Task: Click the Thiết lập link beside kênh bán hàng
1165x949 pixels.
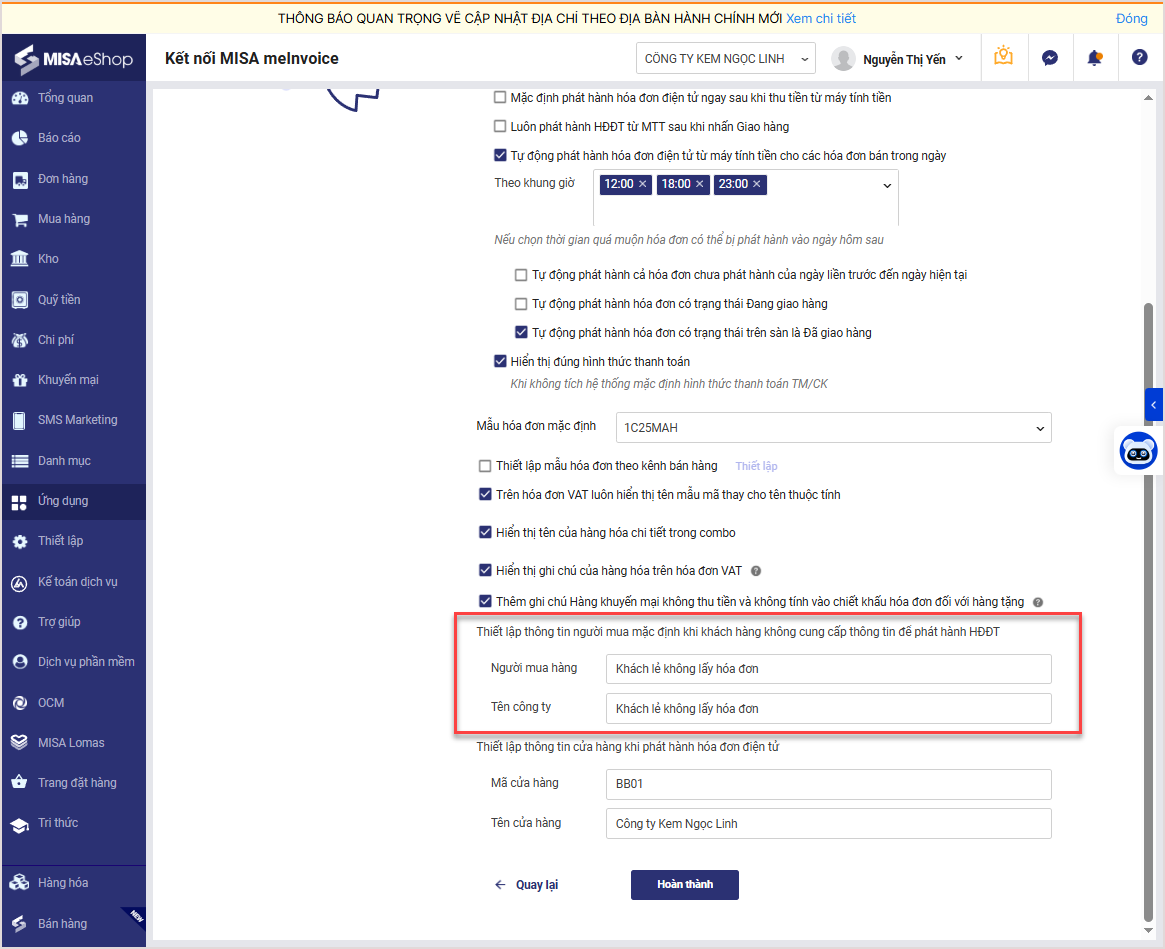Action: pyautogui.click(x=756, y=466)
